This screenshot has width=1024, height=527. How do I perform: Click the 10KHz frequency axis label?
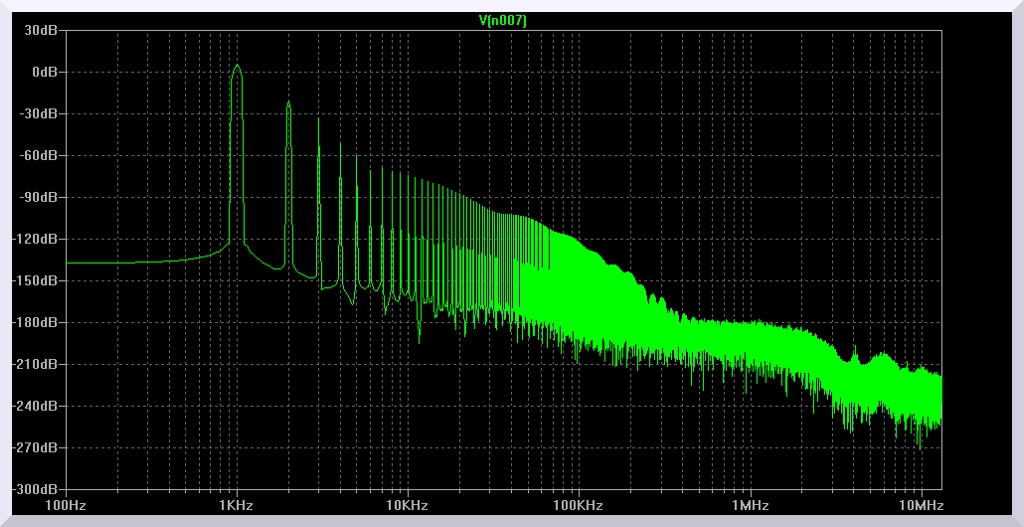coord(407,506)
